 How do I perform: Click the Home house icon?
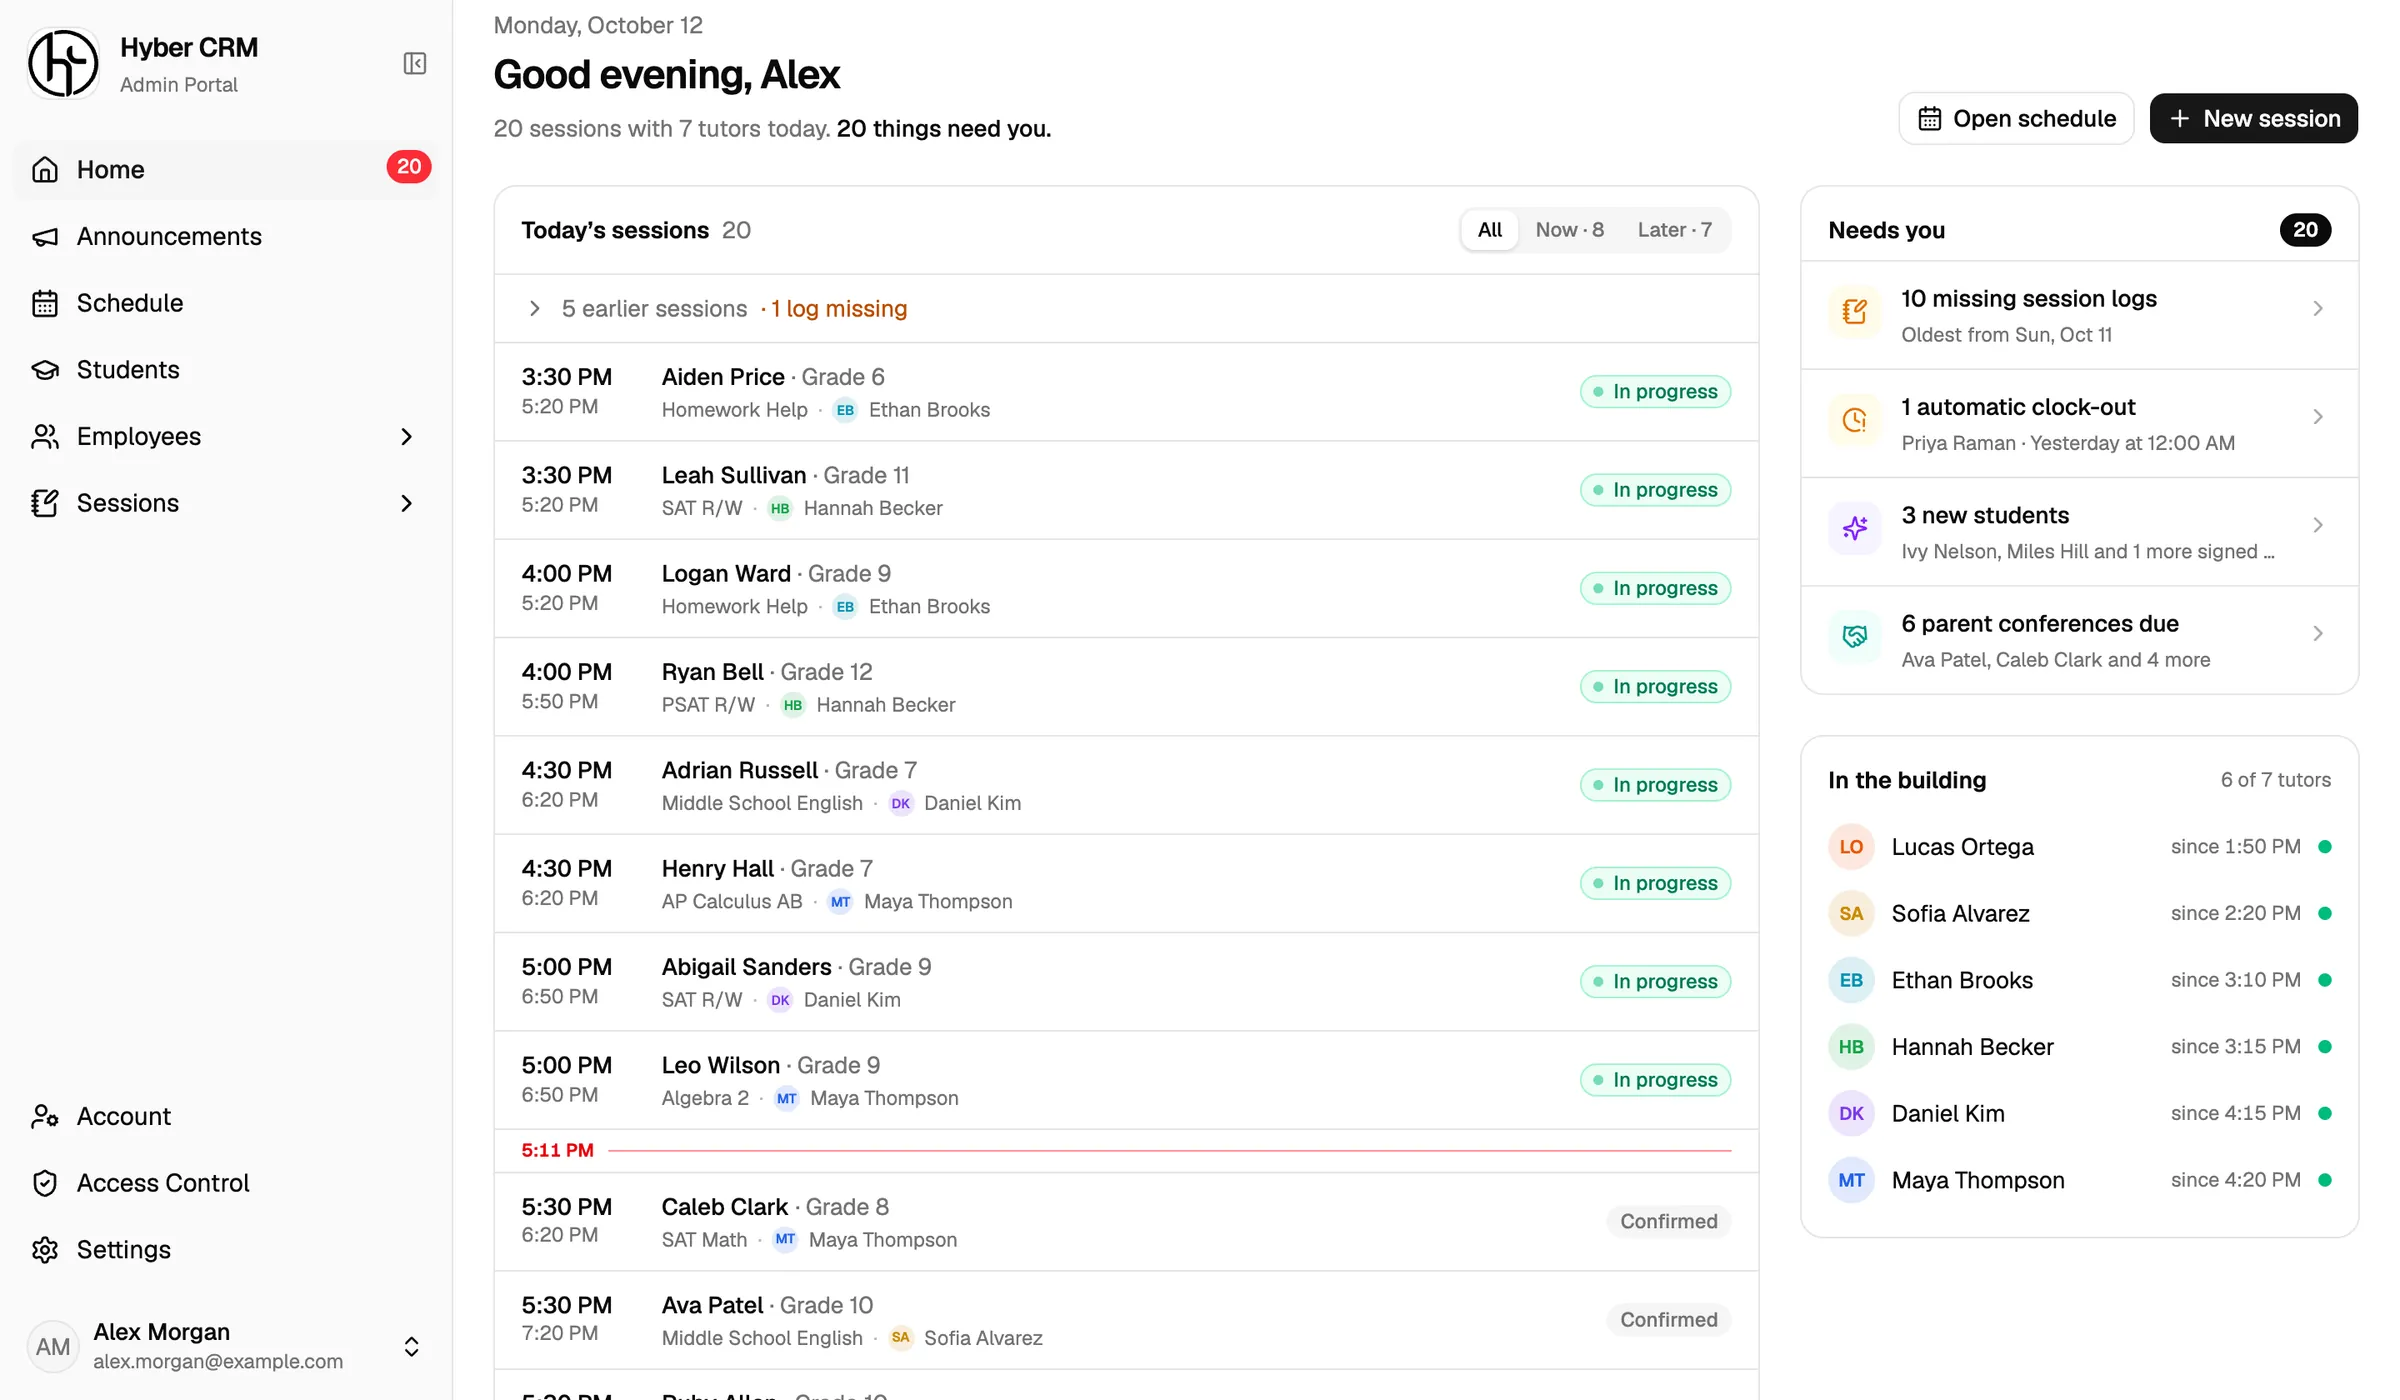(45, 170)
